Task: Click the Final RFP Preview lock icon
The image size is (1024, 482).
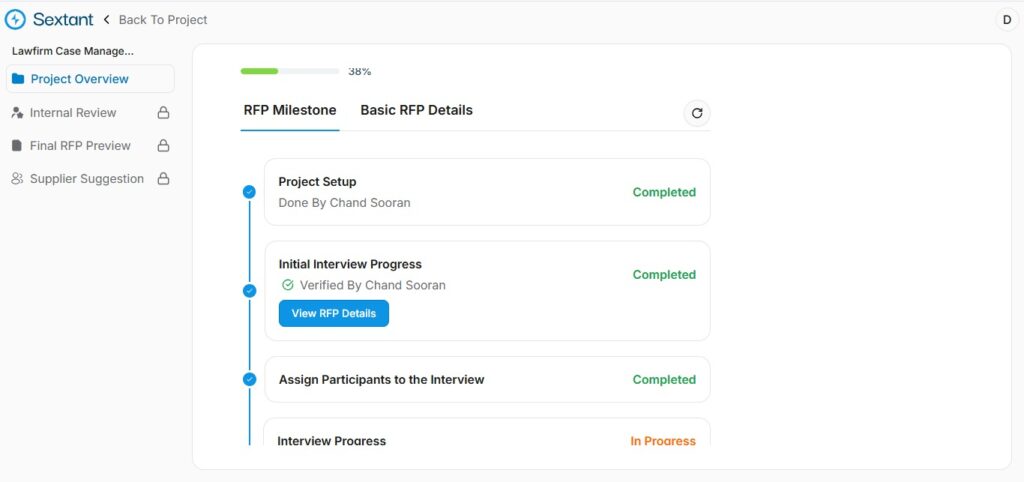Action: [163, 146]
